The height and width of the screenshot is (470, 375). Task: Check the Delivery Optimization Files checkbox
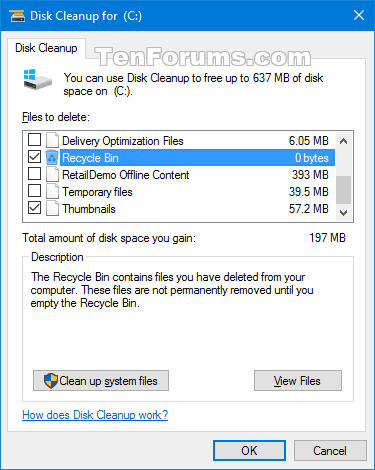pyautogui.click(x=34, y=140)
